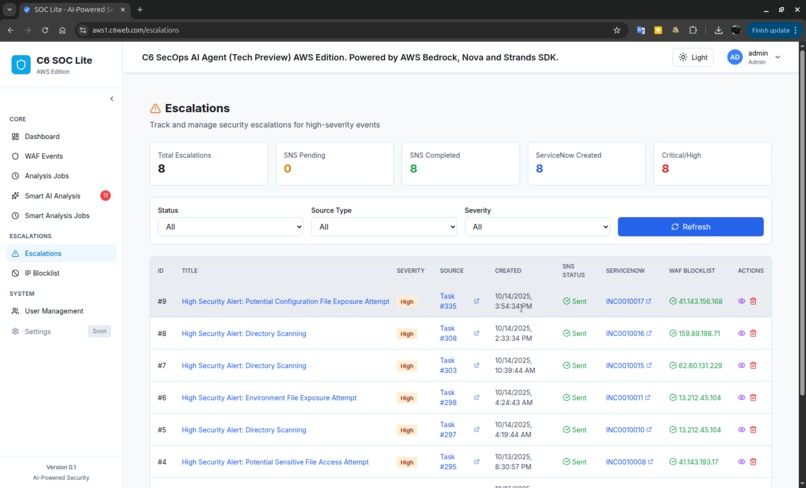
Task: Open the Severity filter dropdown
Action: point(537,227)
